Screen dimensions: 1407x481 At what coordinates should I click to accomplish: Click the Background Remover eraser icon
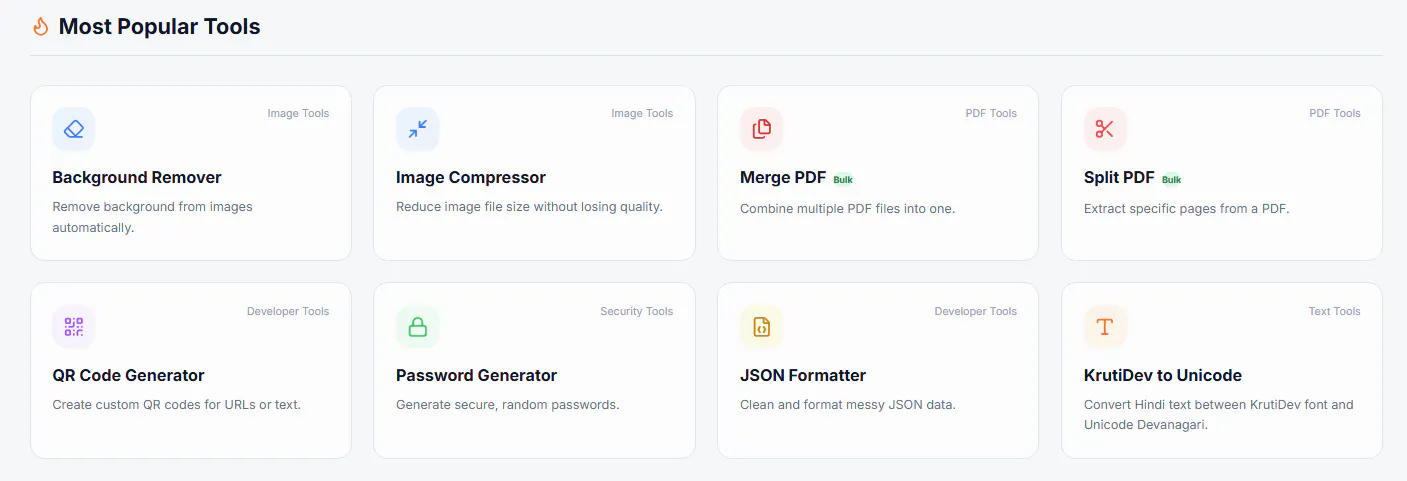(x=74, y=129)
